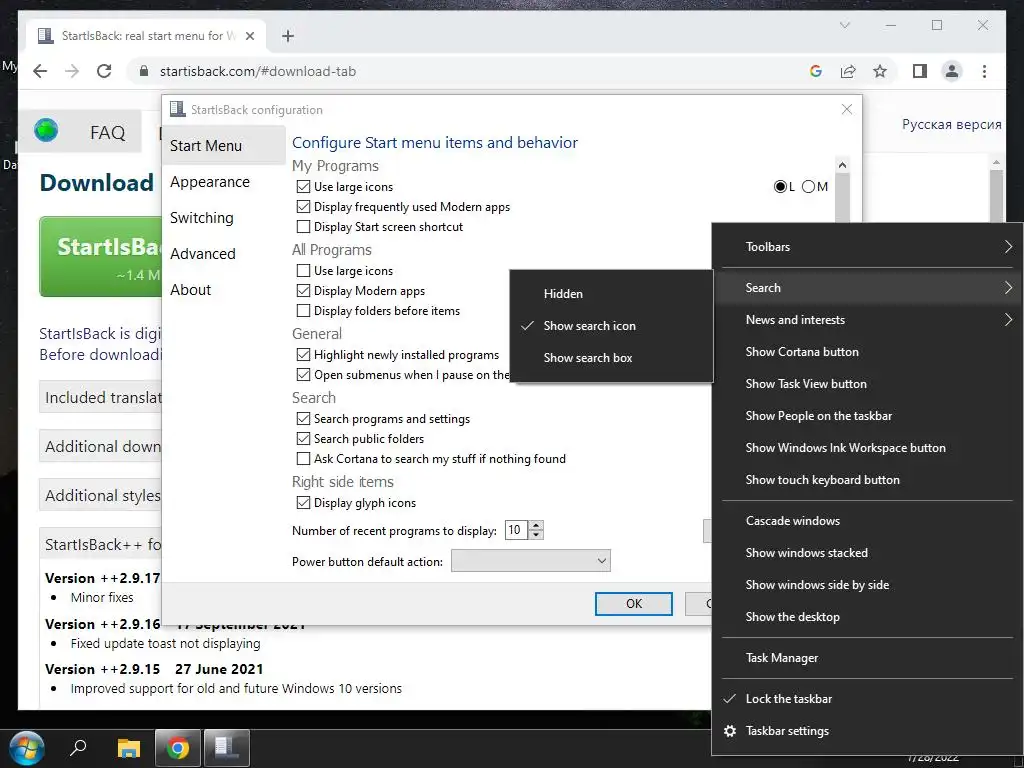This screenshot has height=768, width=1024.
Task: Bookmark this page with star icon
Action: pyautogui.click(x=880, y=71)
